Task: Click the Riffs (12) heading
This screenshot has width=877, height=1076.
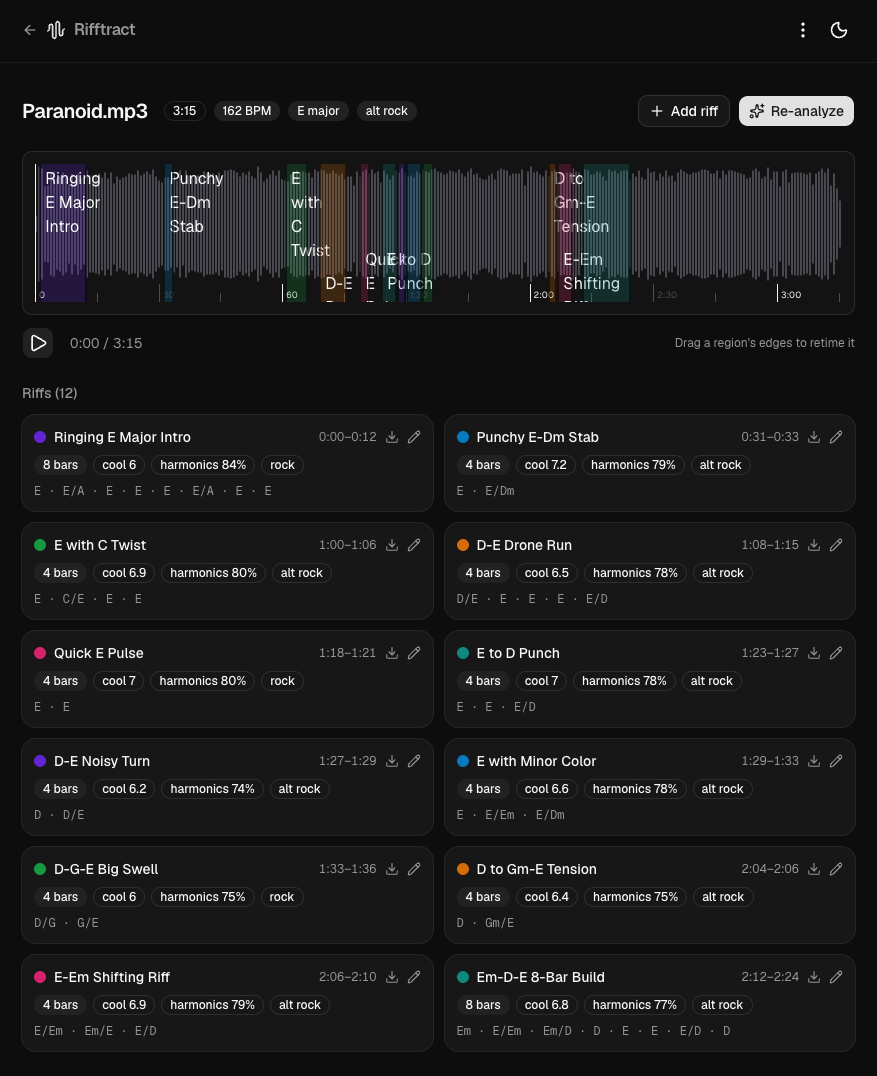Action: point(49,393)
